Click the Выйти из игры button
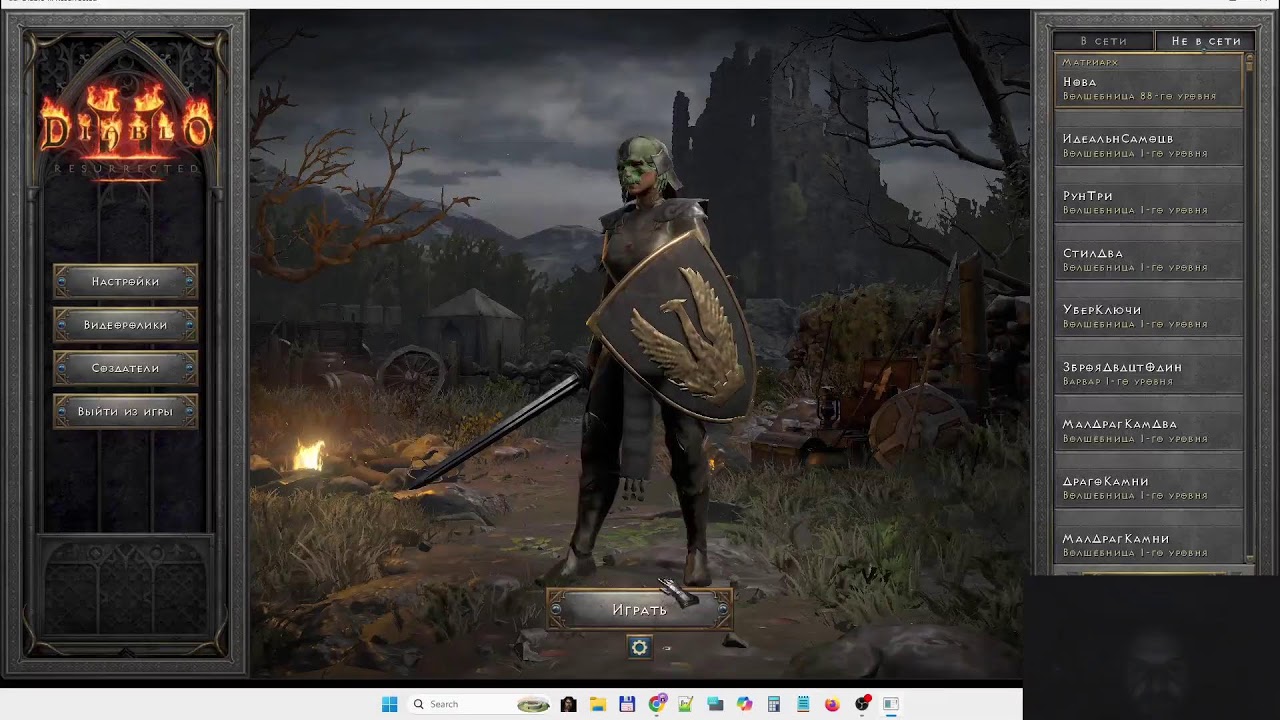The width and height of the screenshot is (1280, 720). point(125,411)
